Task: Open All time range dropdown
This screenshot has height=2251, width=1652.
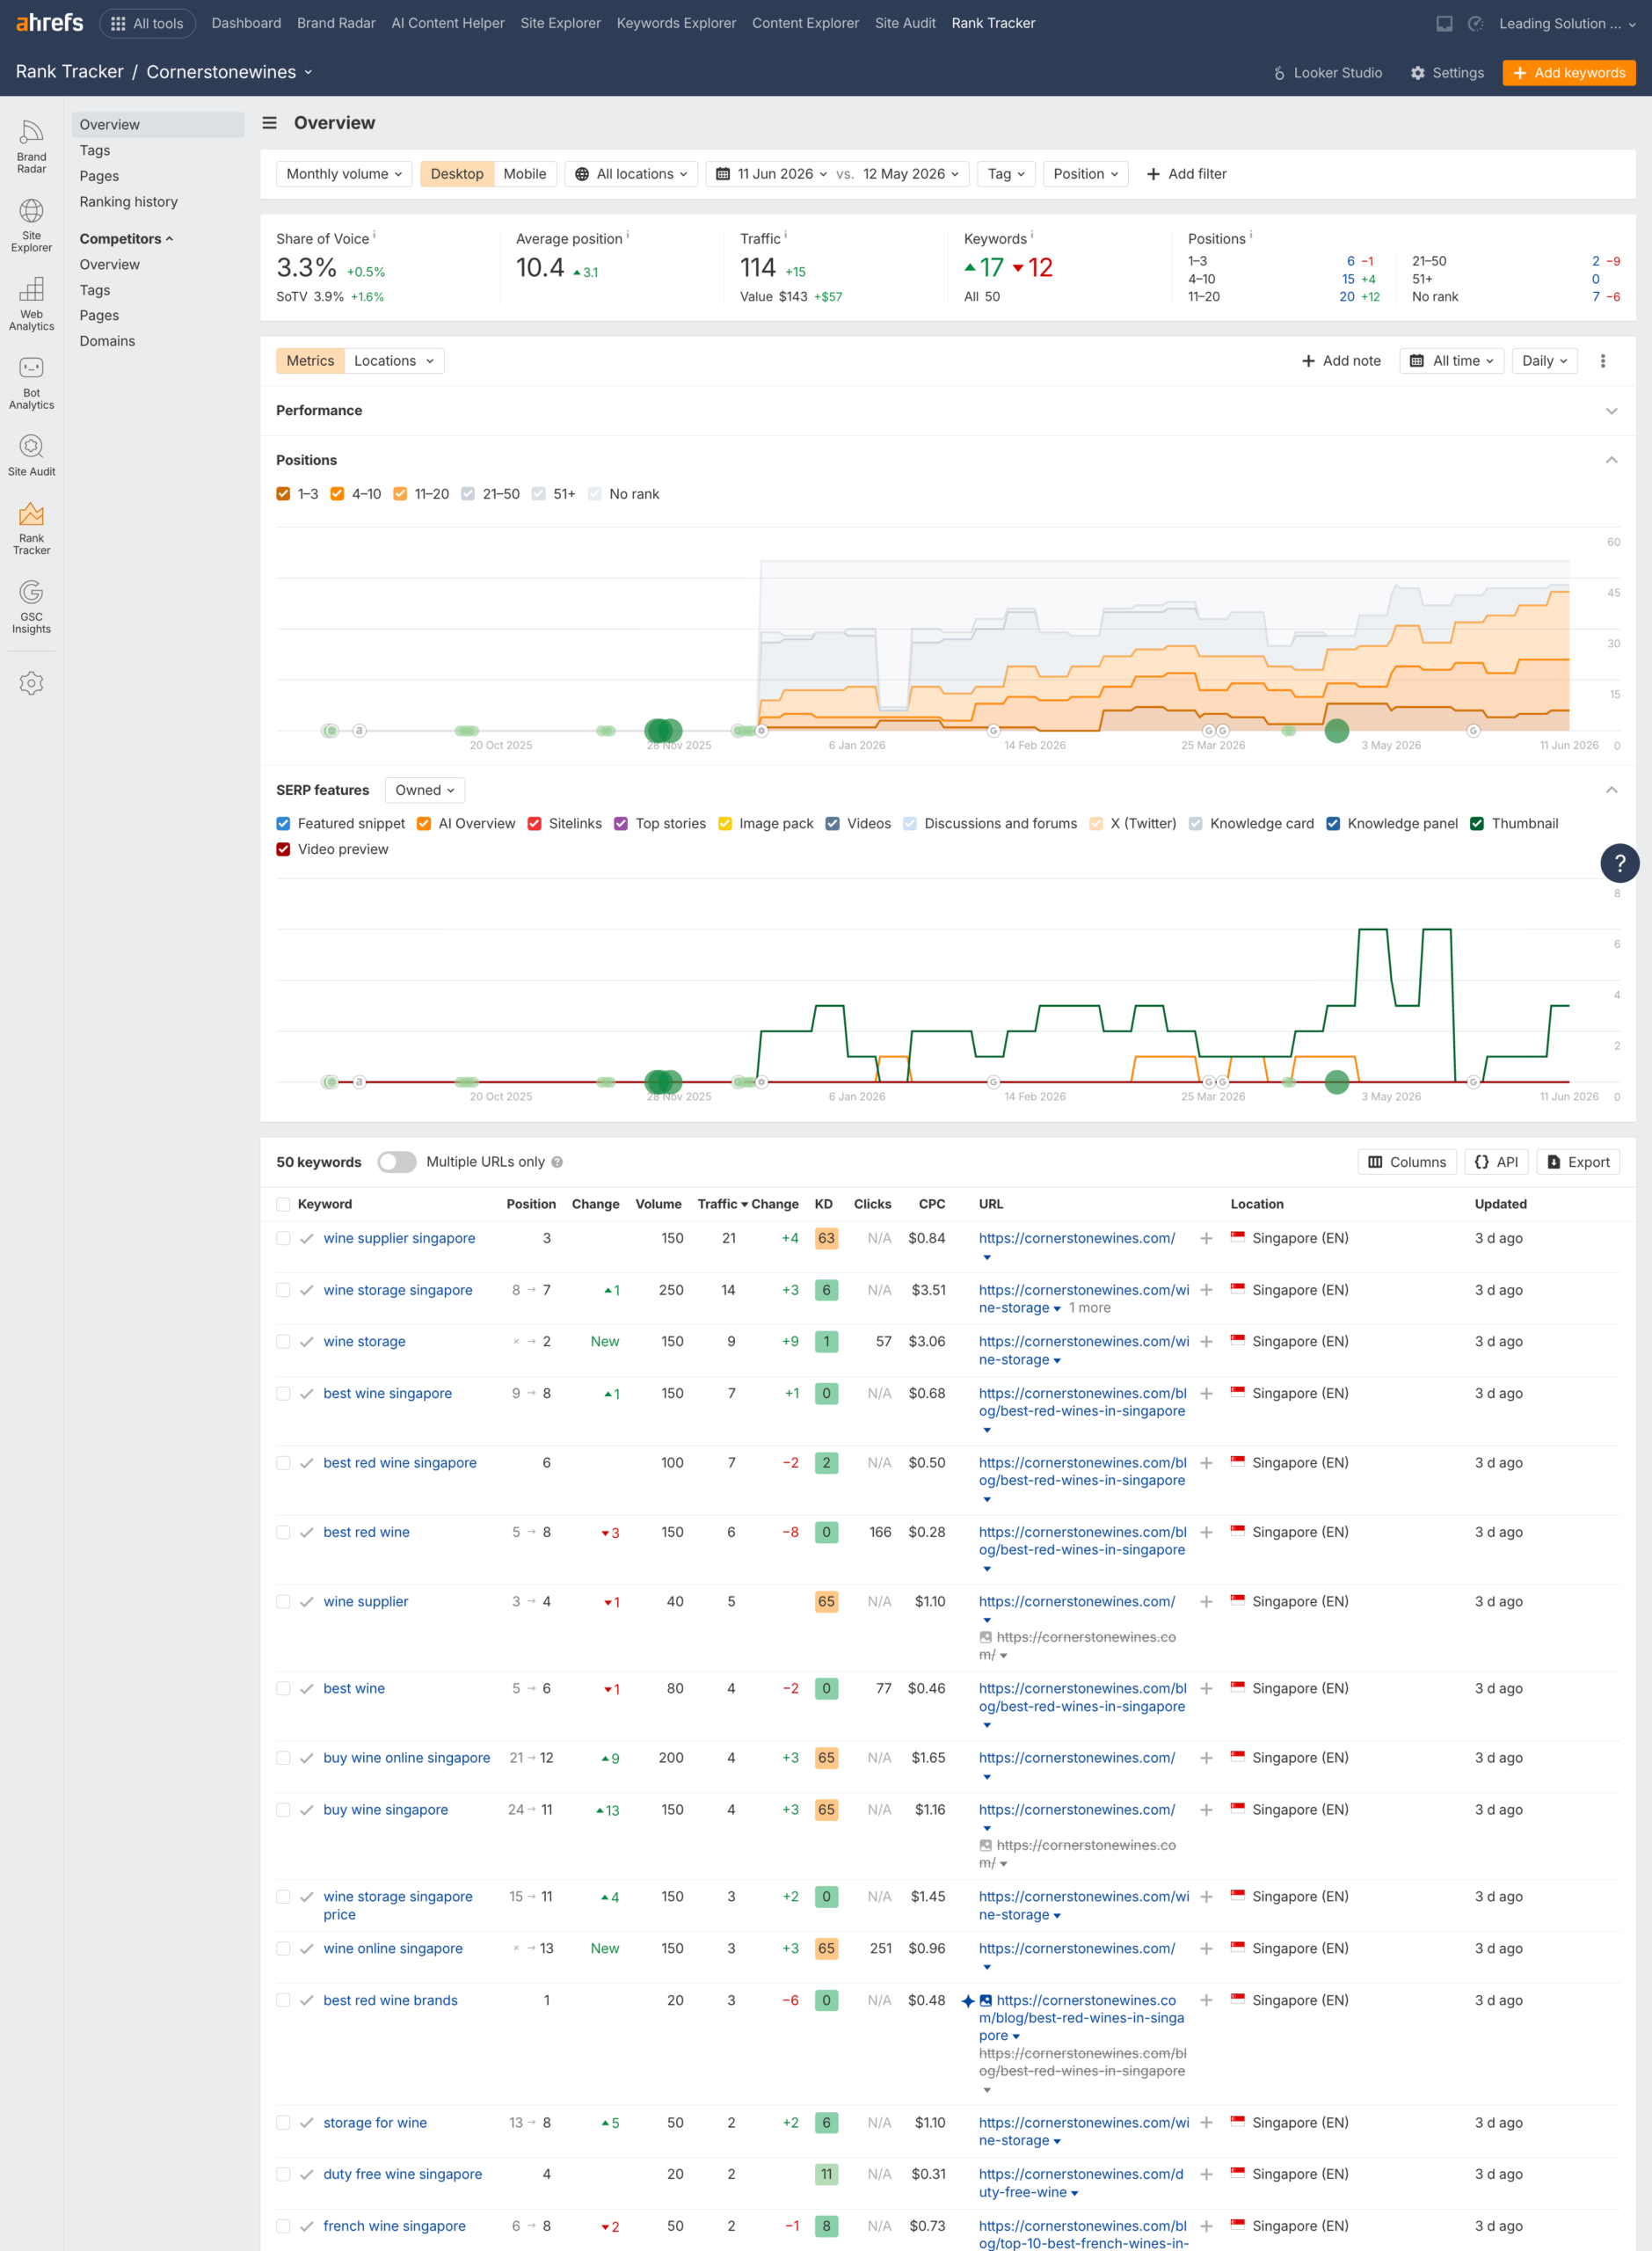Action: tap(1451, 361)
